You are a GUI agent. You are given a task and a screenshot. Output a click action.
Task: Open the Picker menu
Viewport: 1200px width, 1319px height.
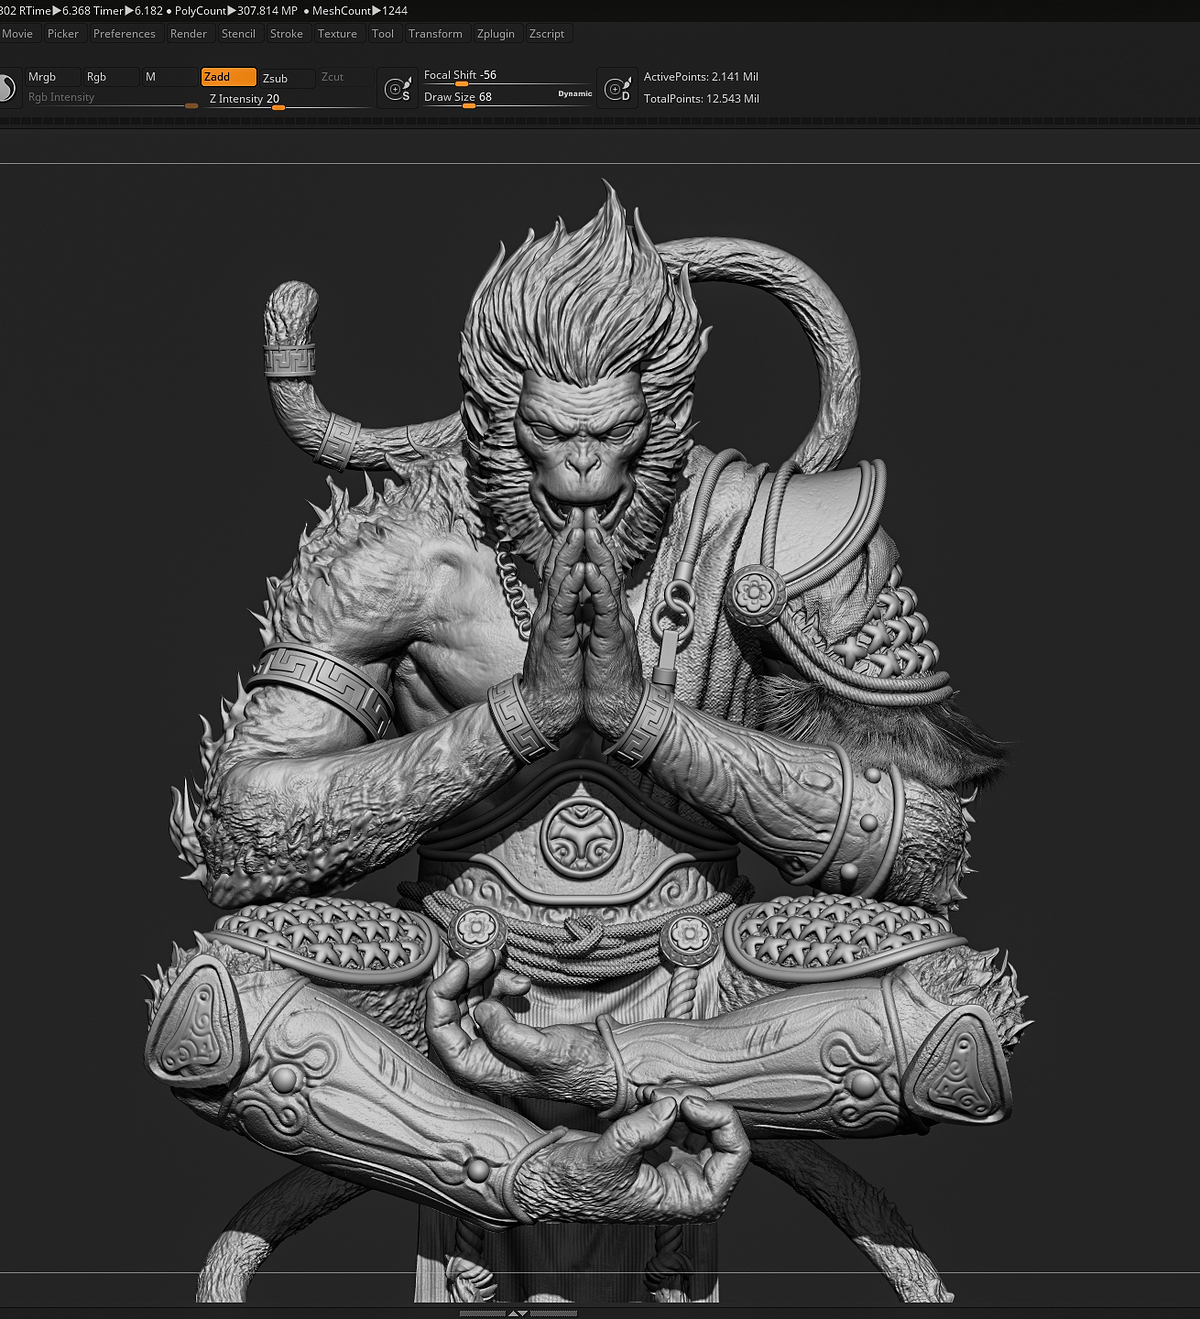[x=63, y=34]
